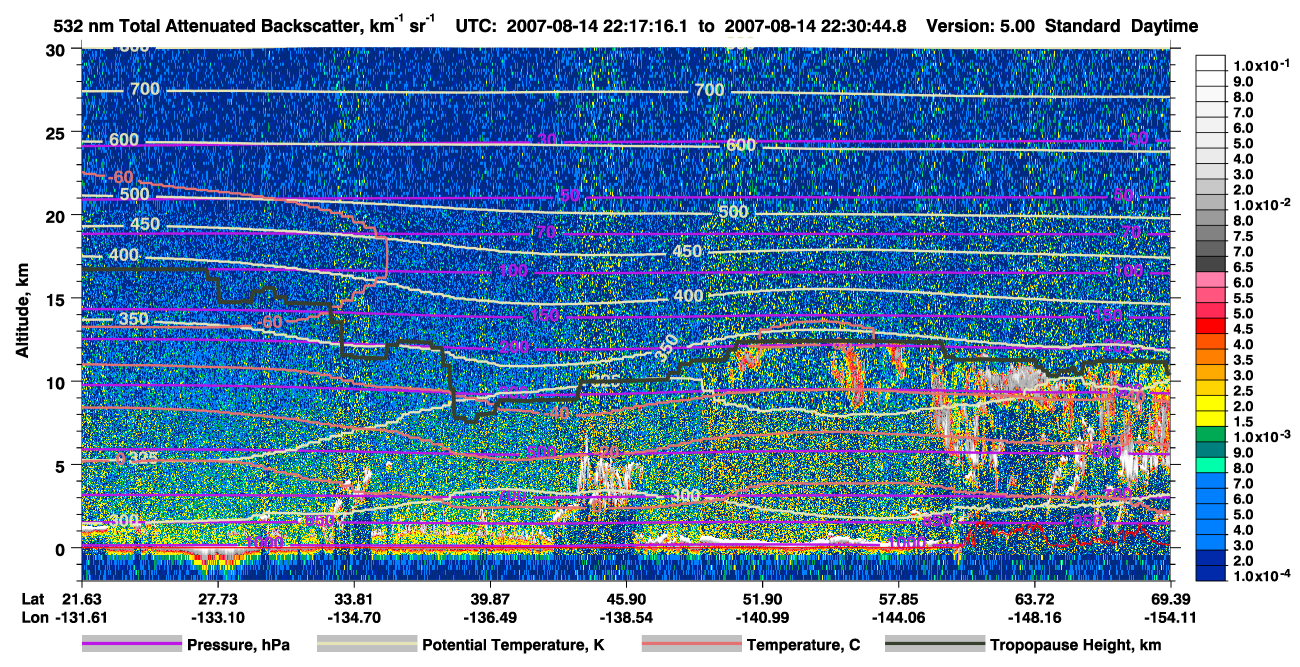Click the 'Pressure, hPa' legend label
The width and height of the screenshot is (1300, 667).
tap(238, 646)
